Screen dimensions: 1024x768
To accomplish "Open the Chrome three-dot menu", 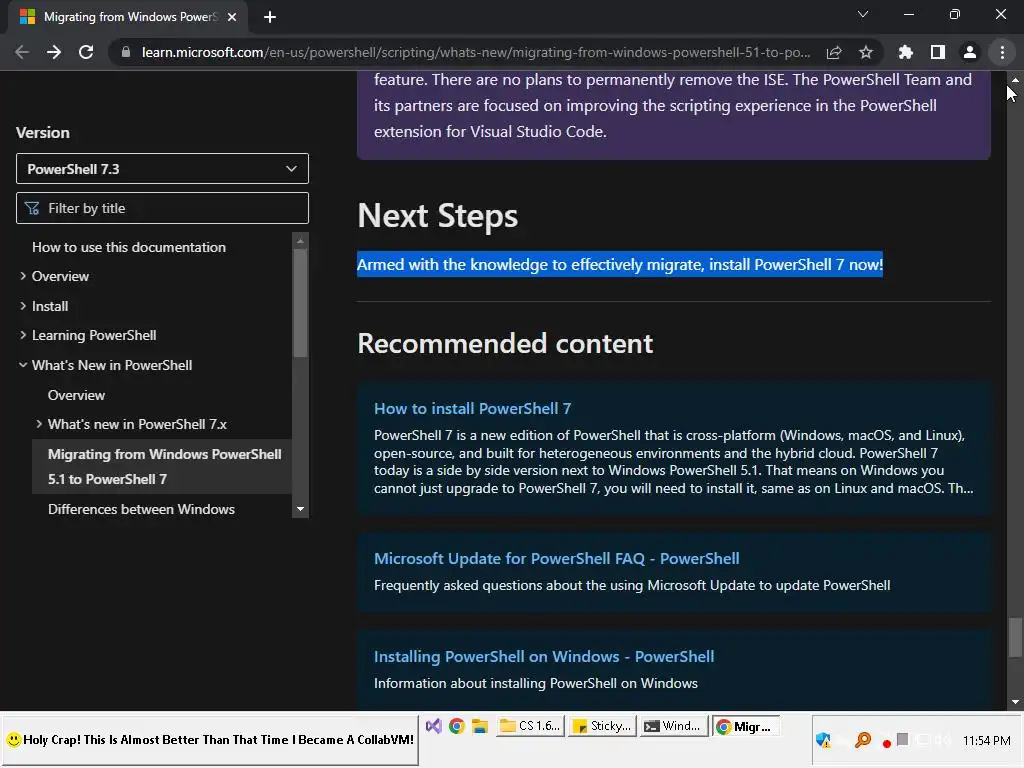I will [1002, 52].
